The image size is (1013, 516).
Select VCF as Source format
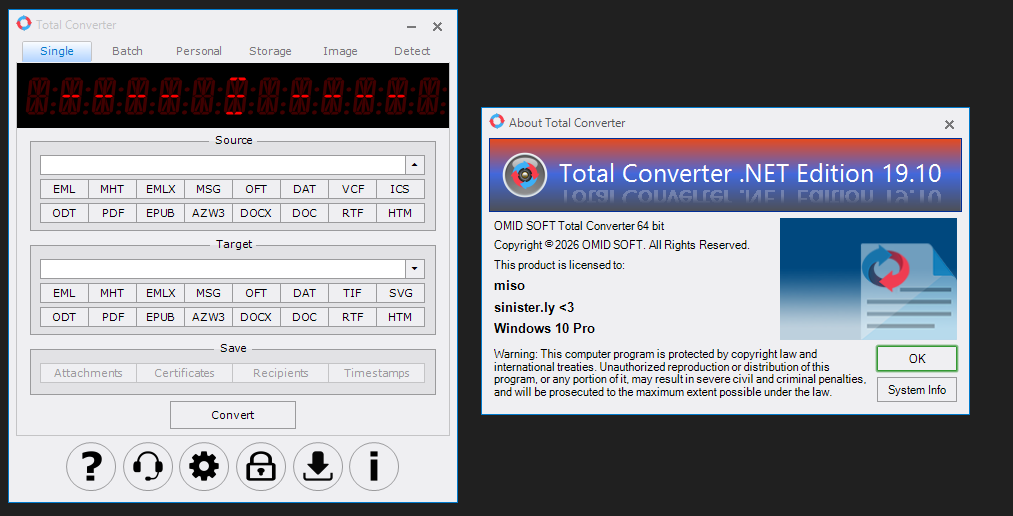click(353, 189)
